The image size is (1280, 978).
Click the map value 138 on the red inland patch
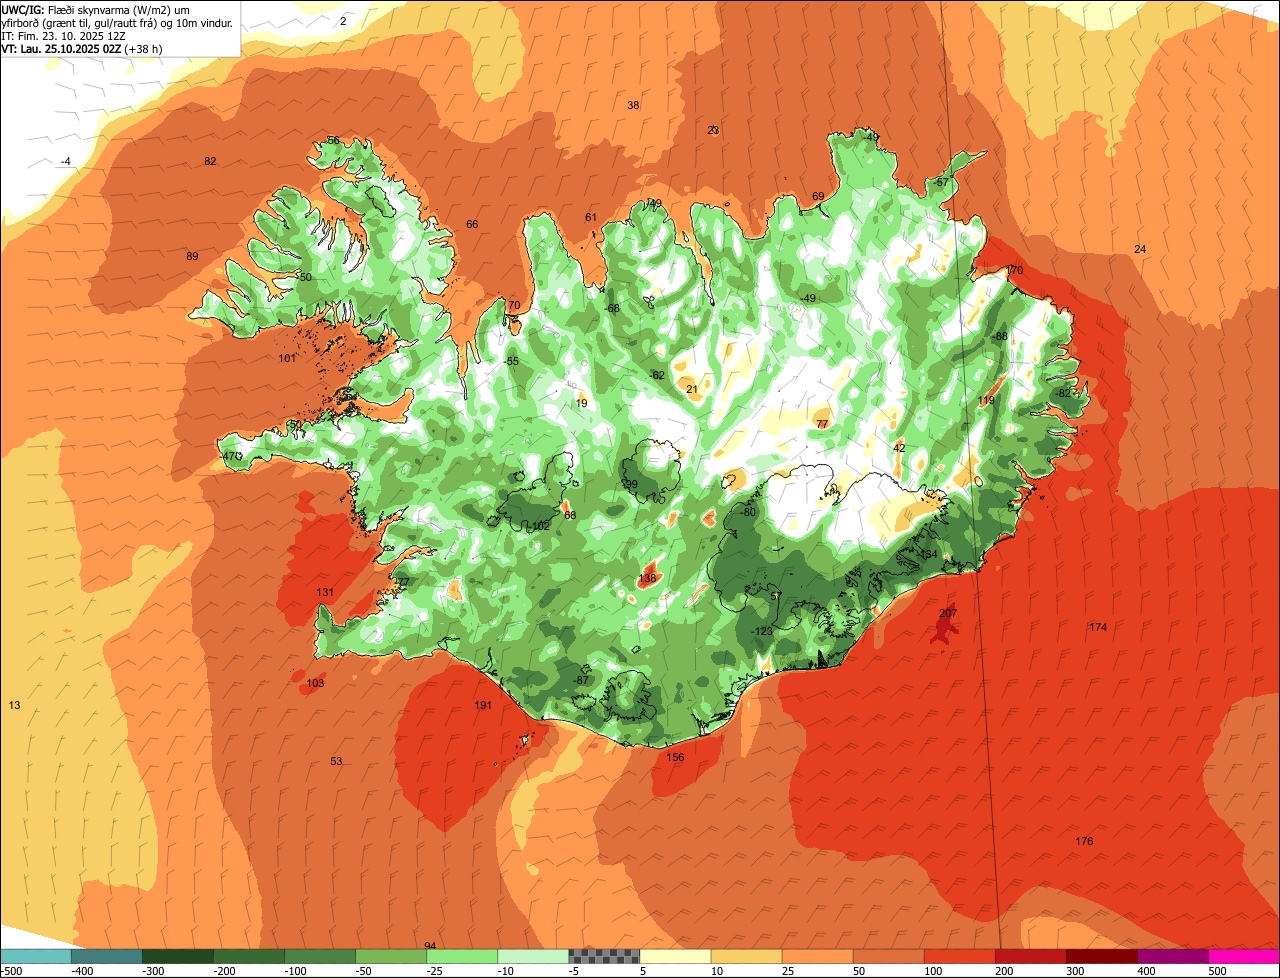pos(647,578)
